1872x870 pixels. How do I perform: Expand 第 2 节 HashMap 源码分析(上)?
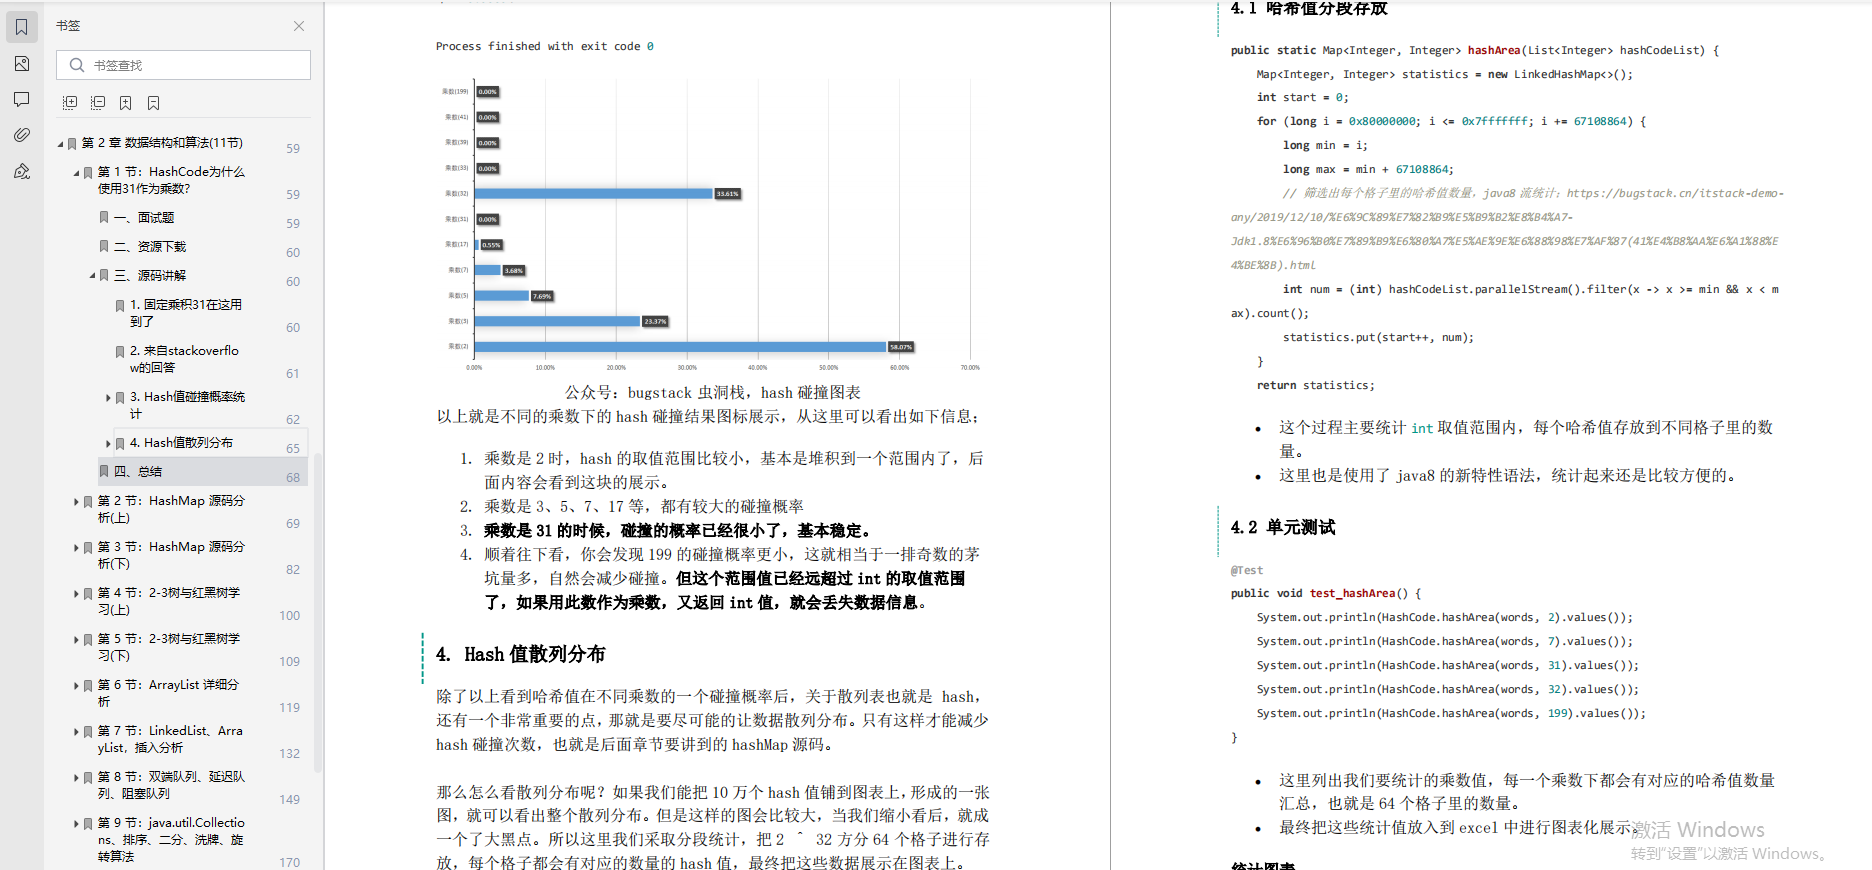click(76, 502)
